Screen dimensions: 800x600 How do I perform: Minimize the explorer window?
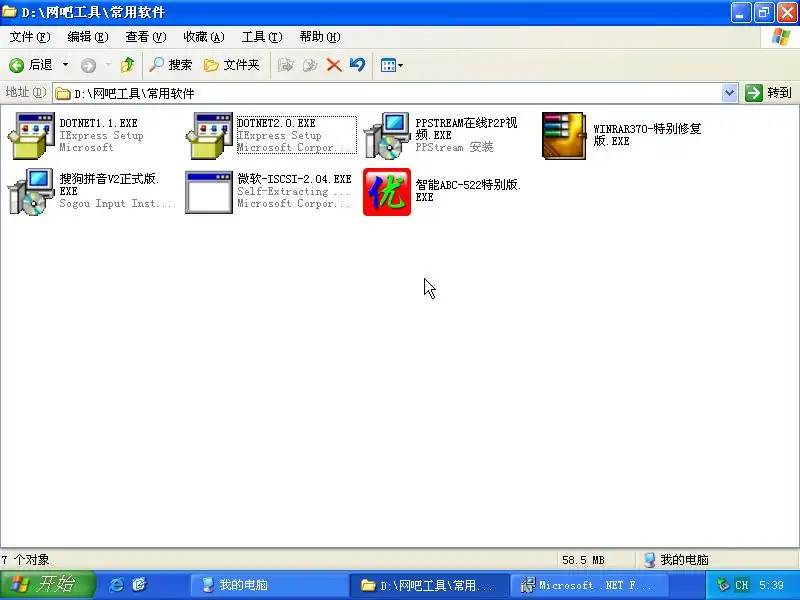[741, 12]
